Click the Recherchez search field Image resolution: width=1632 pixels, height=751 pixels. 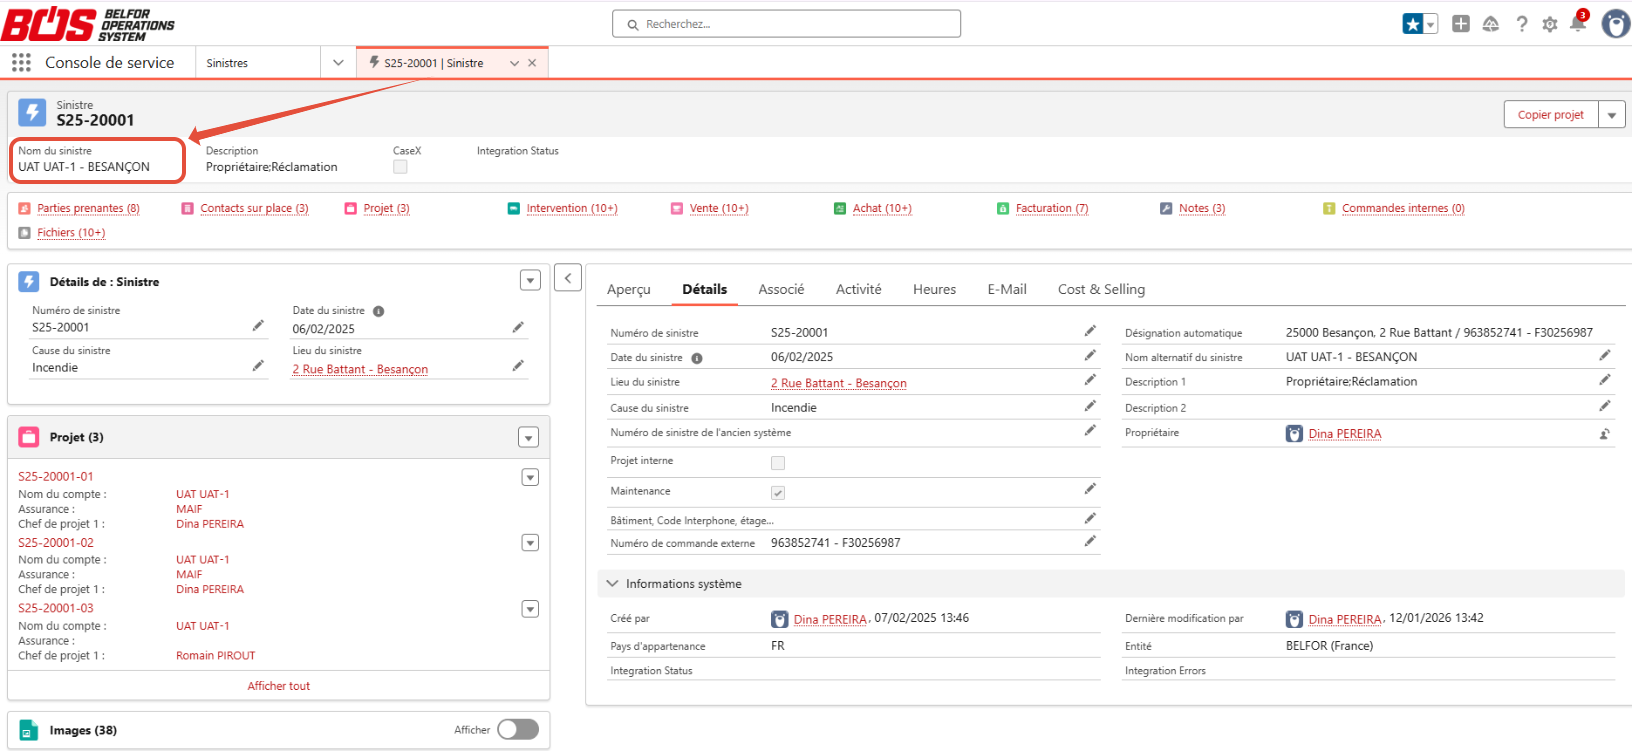(x=786, y=24)
